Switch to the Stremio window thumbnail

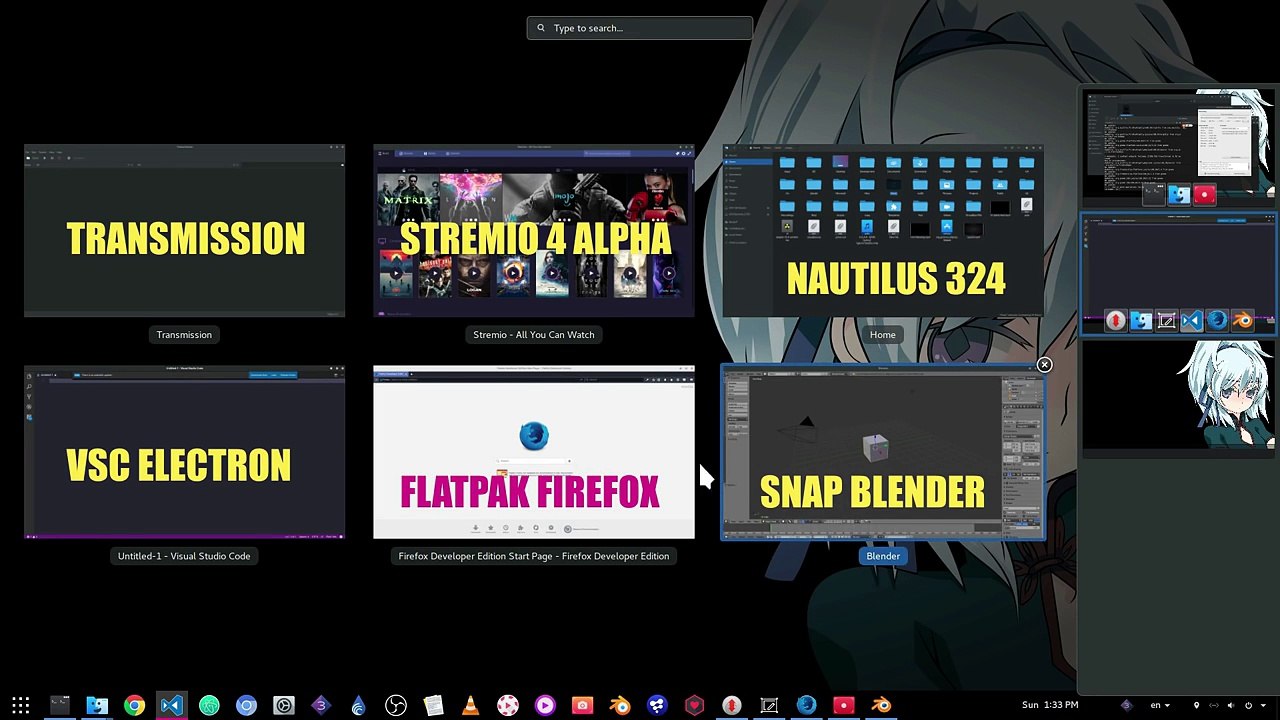pos(534,231)
